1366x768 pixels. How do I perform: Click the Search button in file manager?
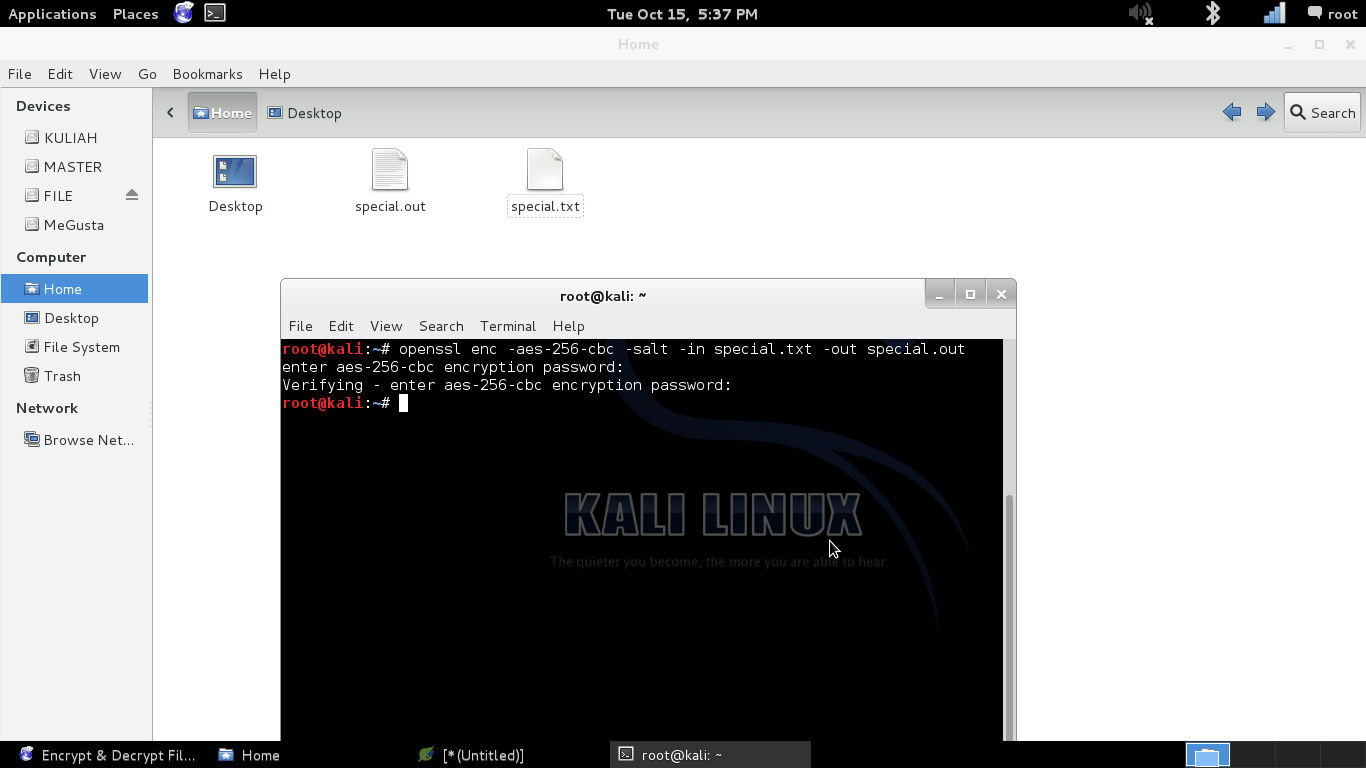(1322, 113)
